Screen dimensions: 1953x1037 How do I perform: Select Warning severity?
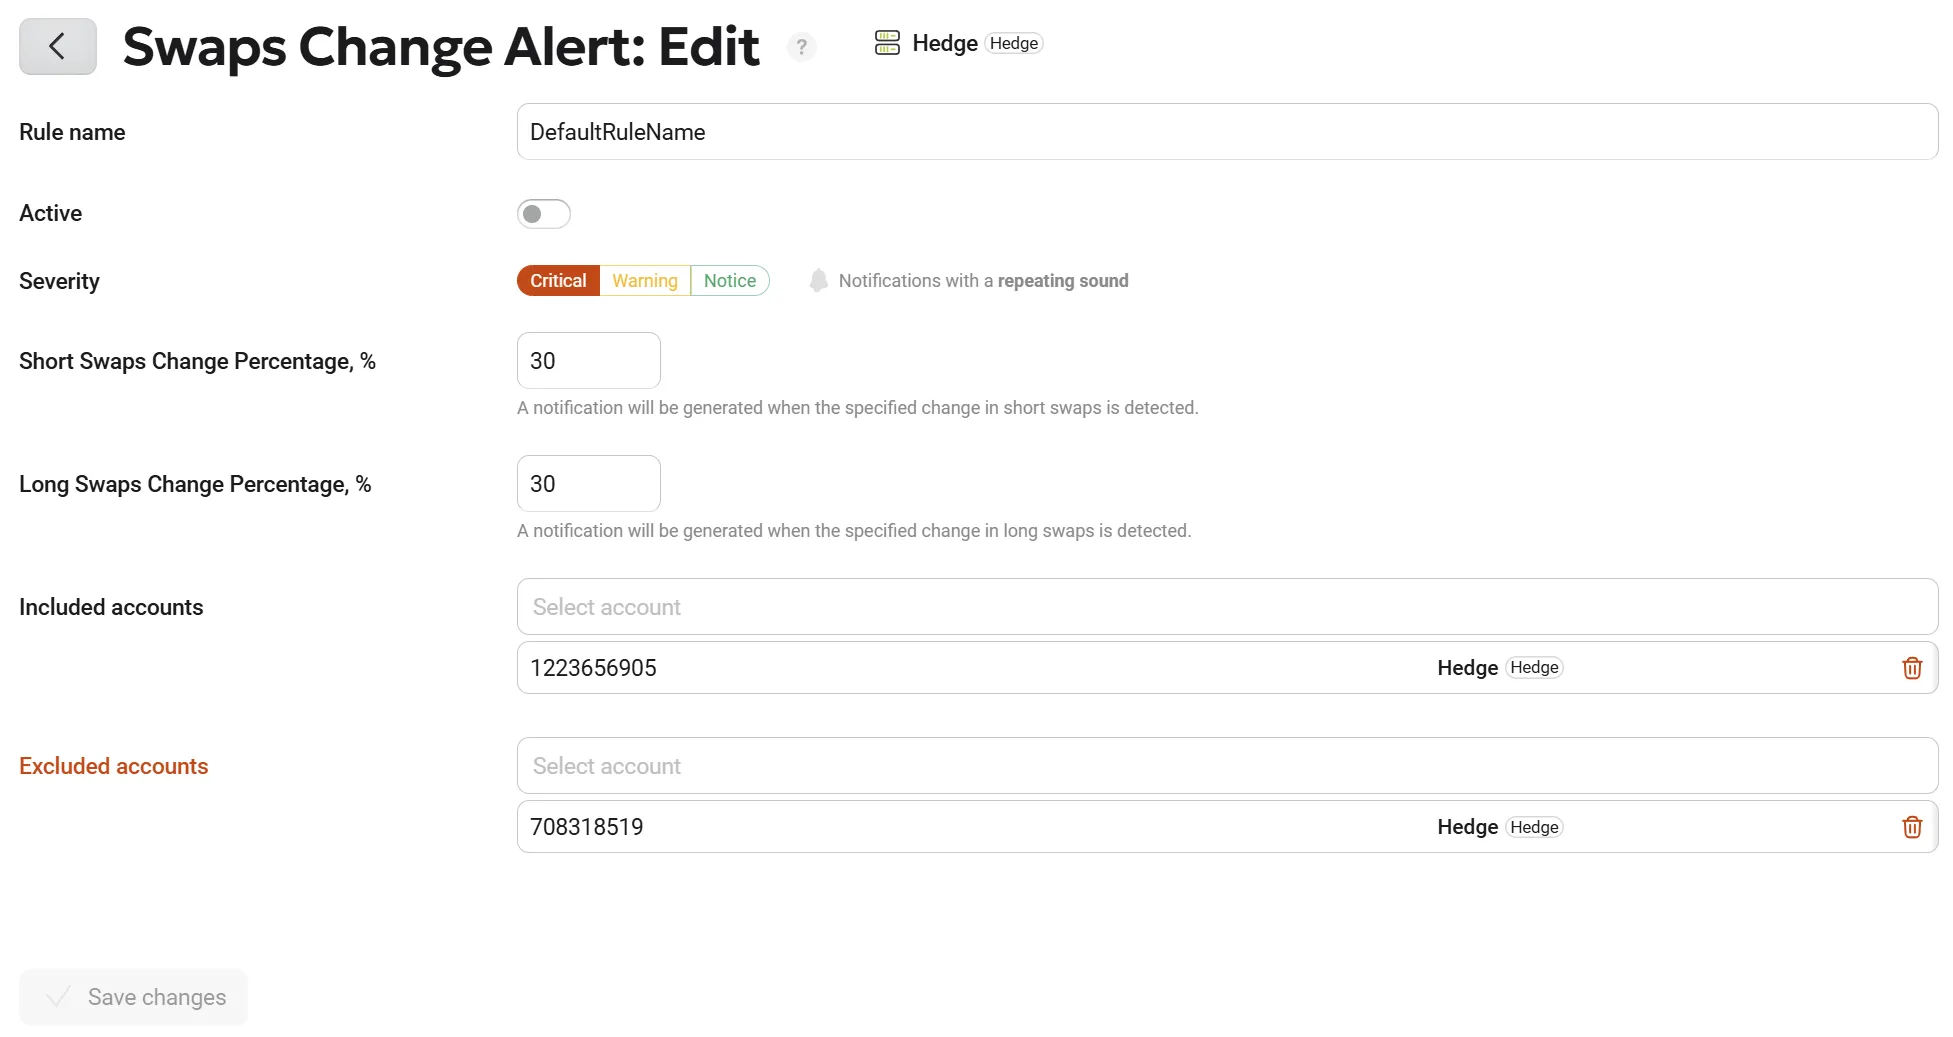[645, 281]
